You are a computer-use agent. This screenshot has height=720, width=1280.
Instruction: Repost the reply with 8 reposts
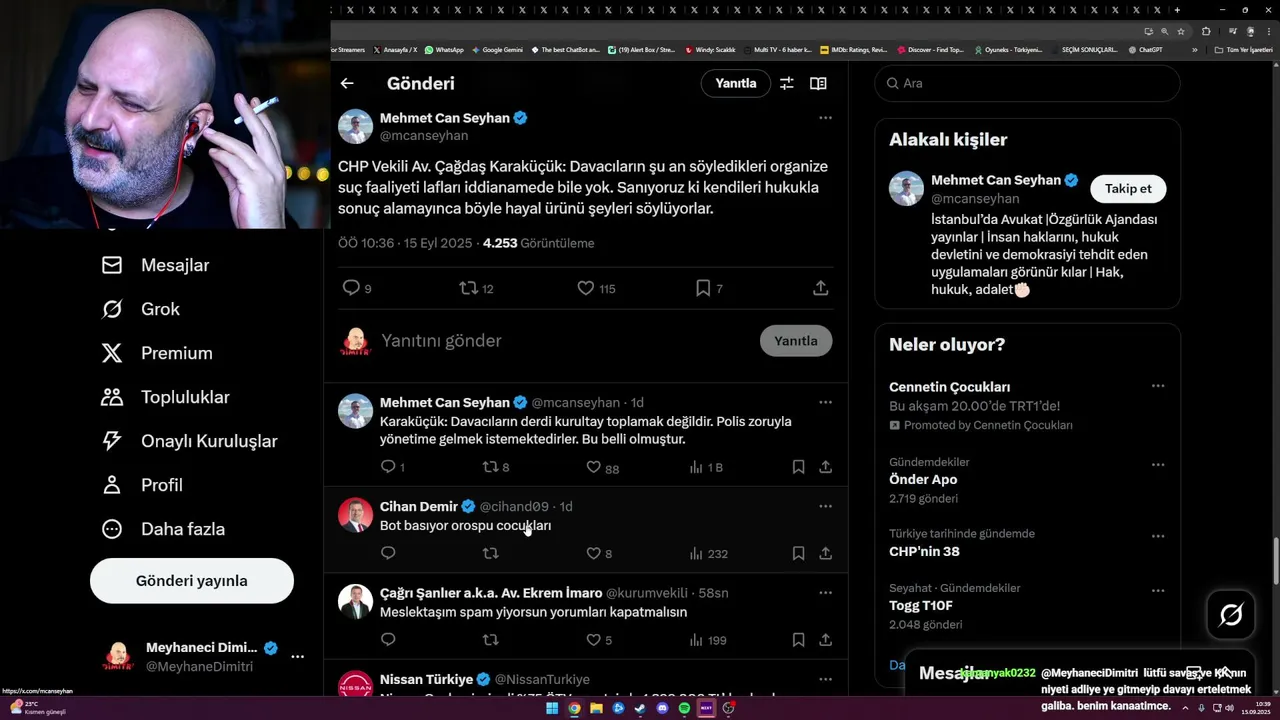pos(490,467)
